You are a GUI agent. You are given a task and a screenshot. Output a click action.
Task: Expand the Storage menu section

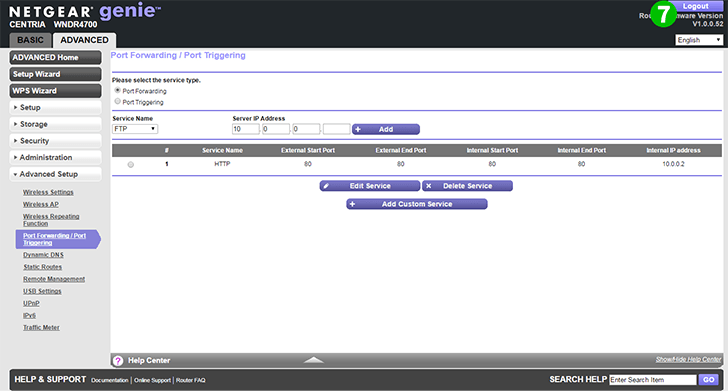click(x=55, y=124)
